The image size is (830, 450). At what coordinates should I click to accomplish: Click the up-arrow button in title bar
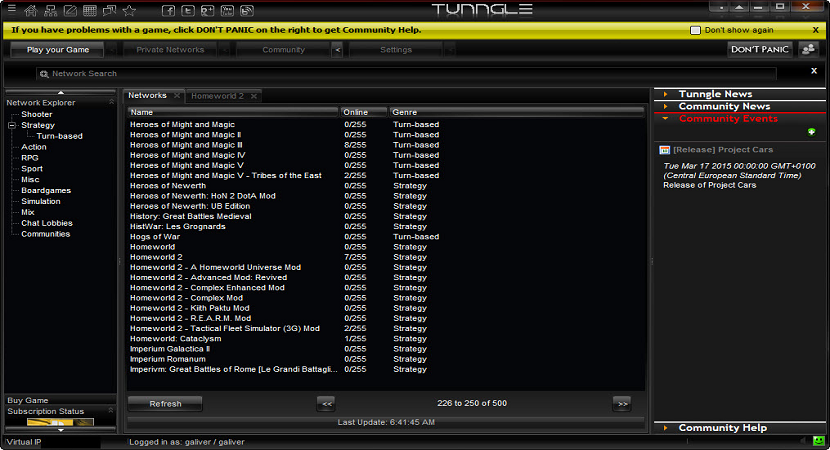739,7
